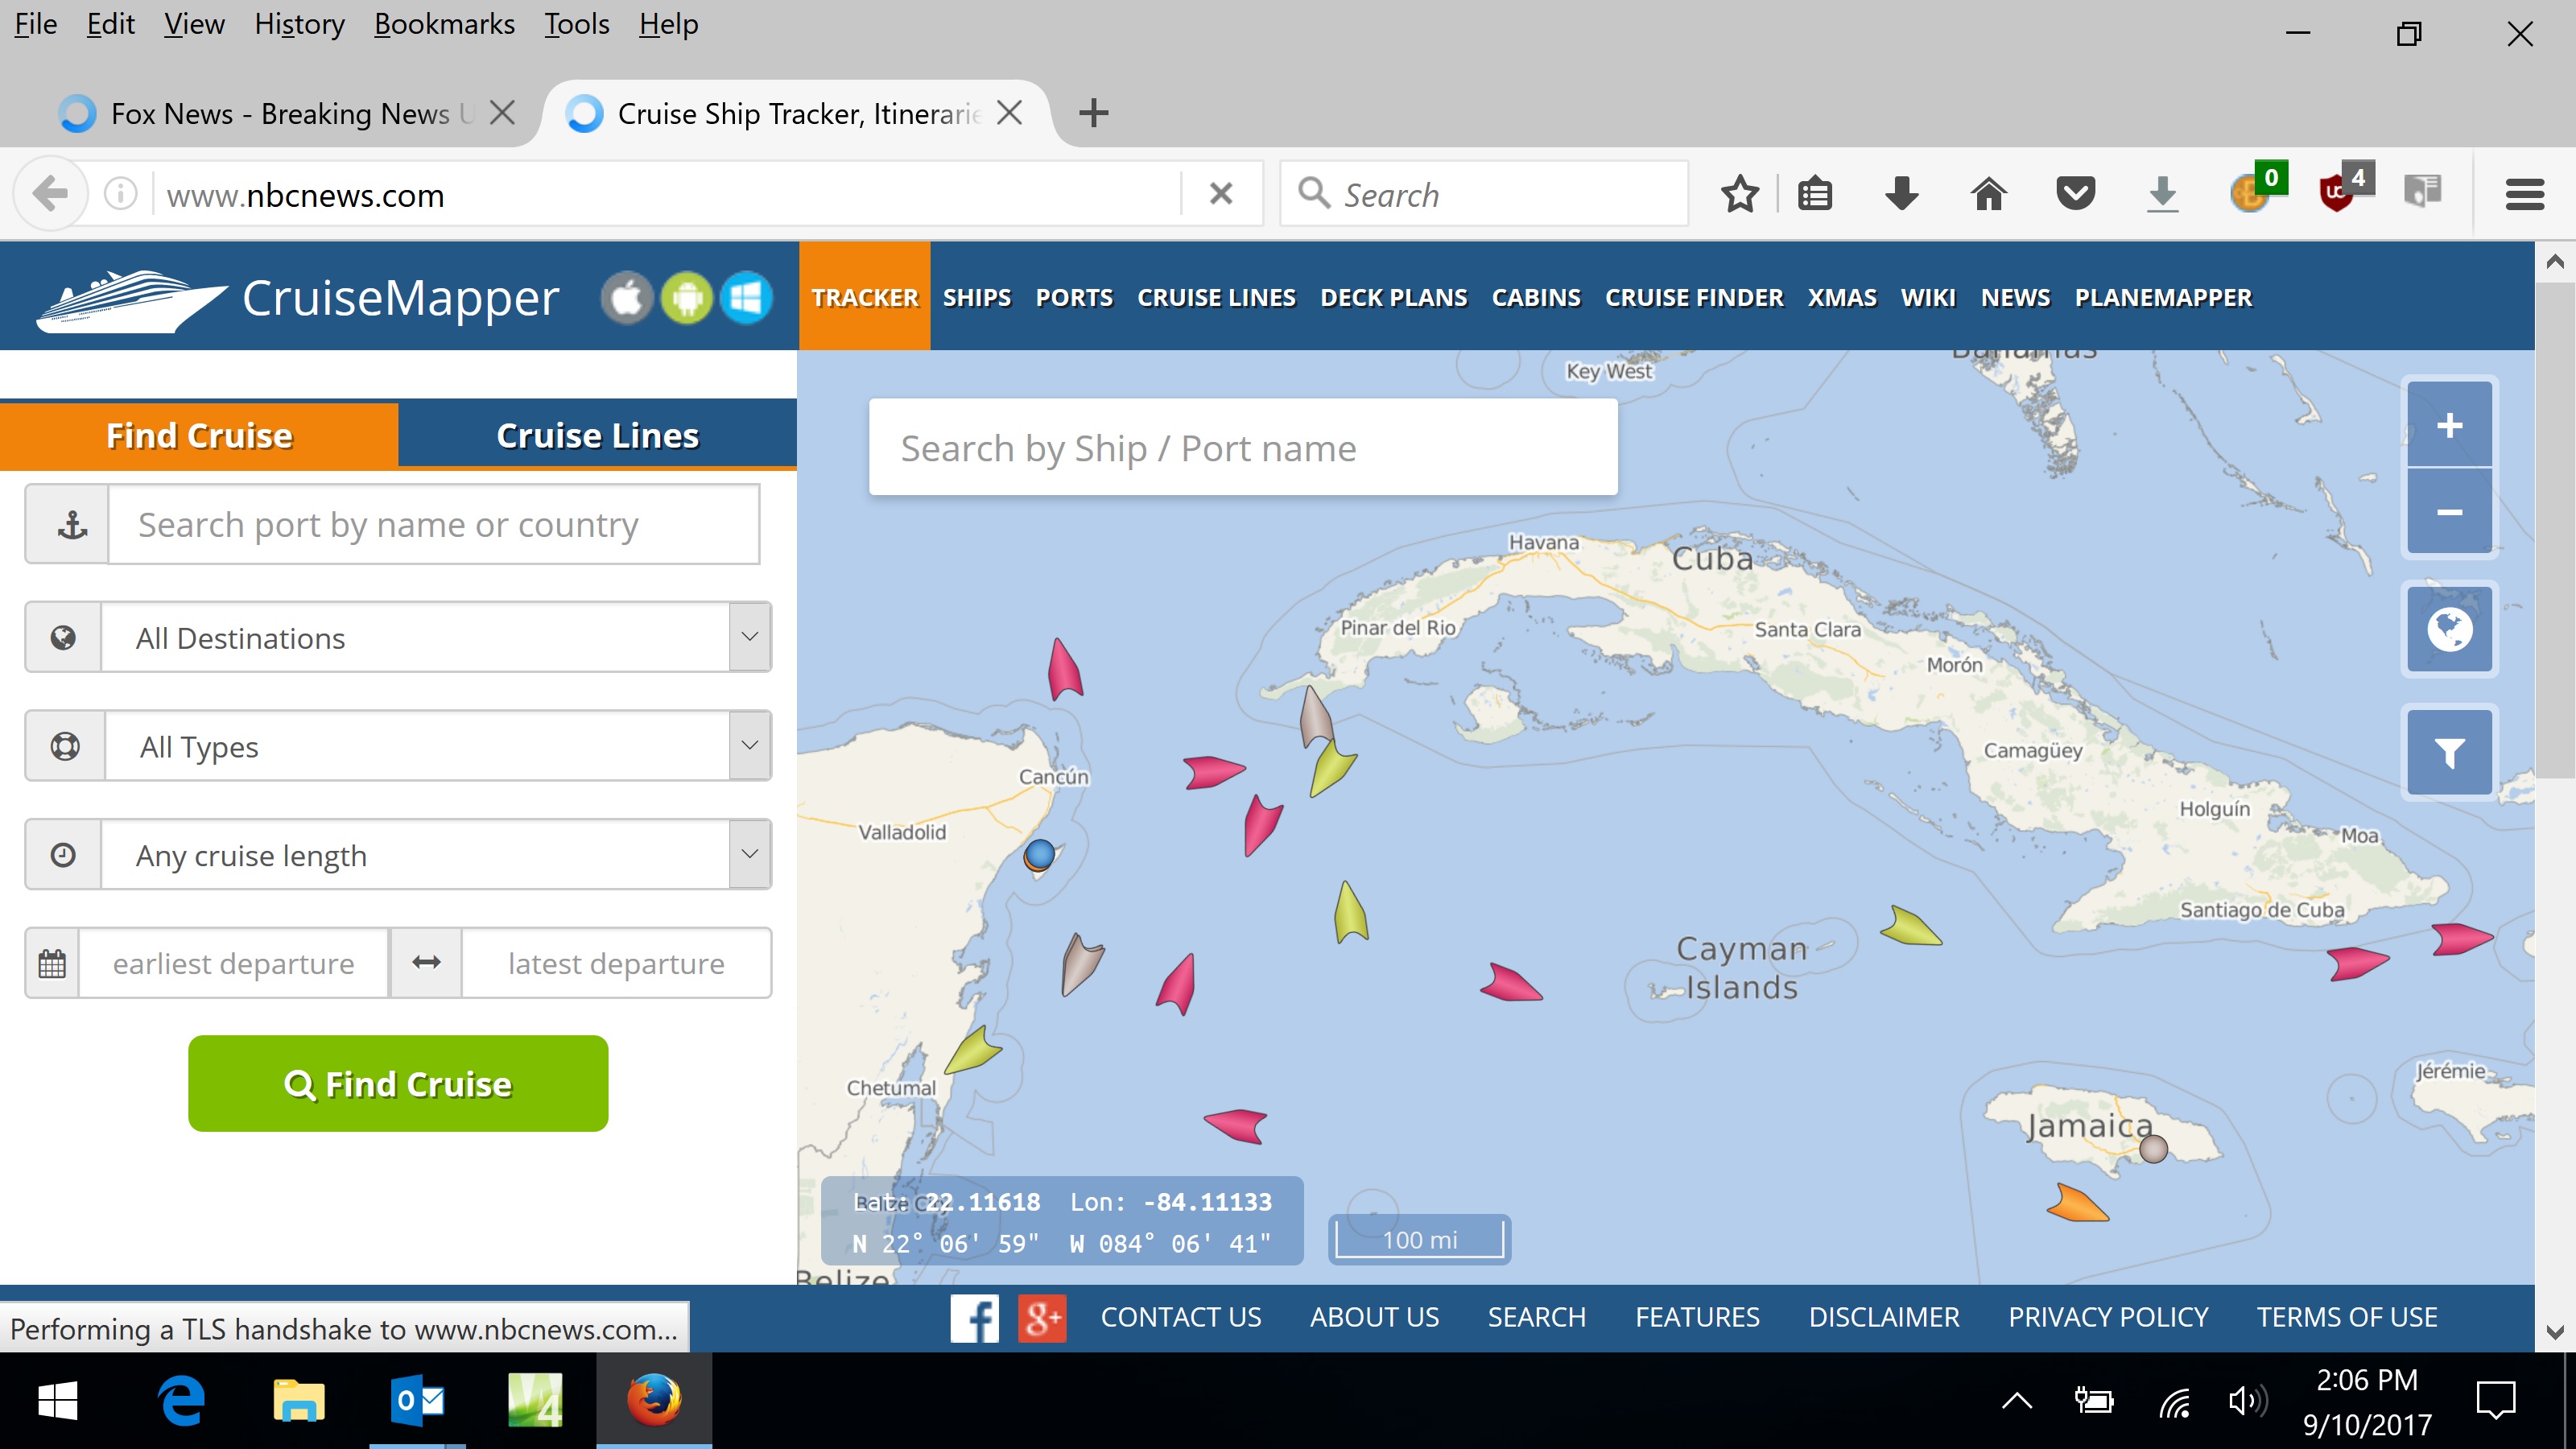
Task: Open the Facebook page icon
Action: click(x=974, y=1317)
